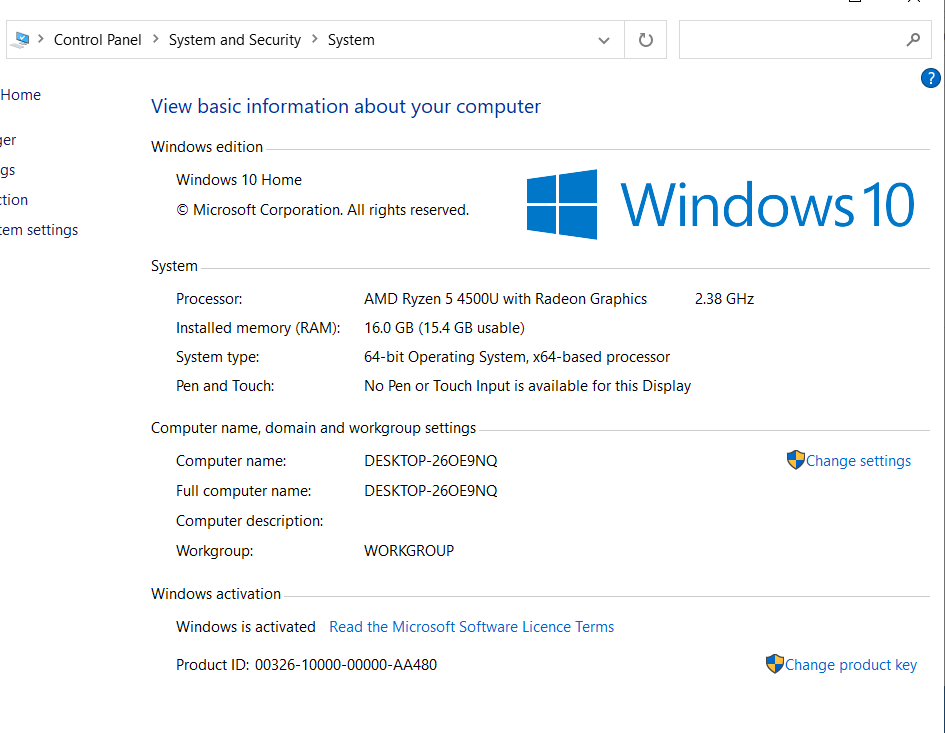The height and width of the screenshot is (733, 945).
Task: Click the Computer description label
Action: tap(250, 521)
